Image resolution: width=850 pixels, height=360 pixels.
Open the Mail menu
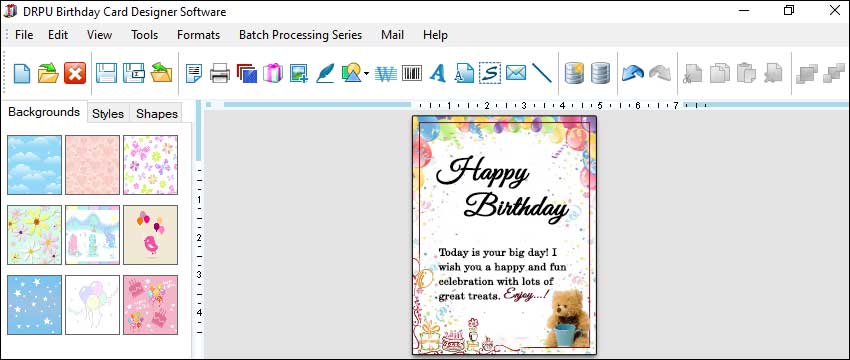pyautogui.click(x=392, y=35)
